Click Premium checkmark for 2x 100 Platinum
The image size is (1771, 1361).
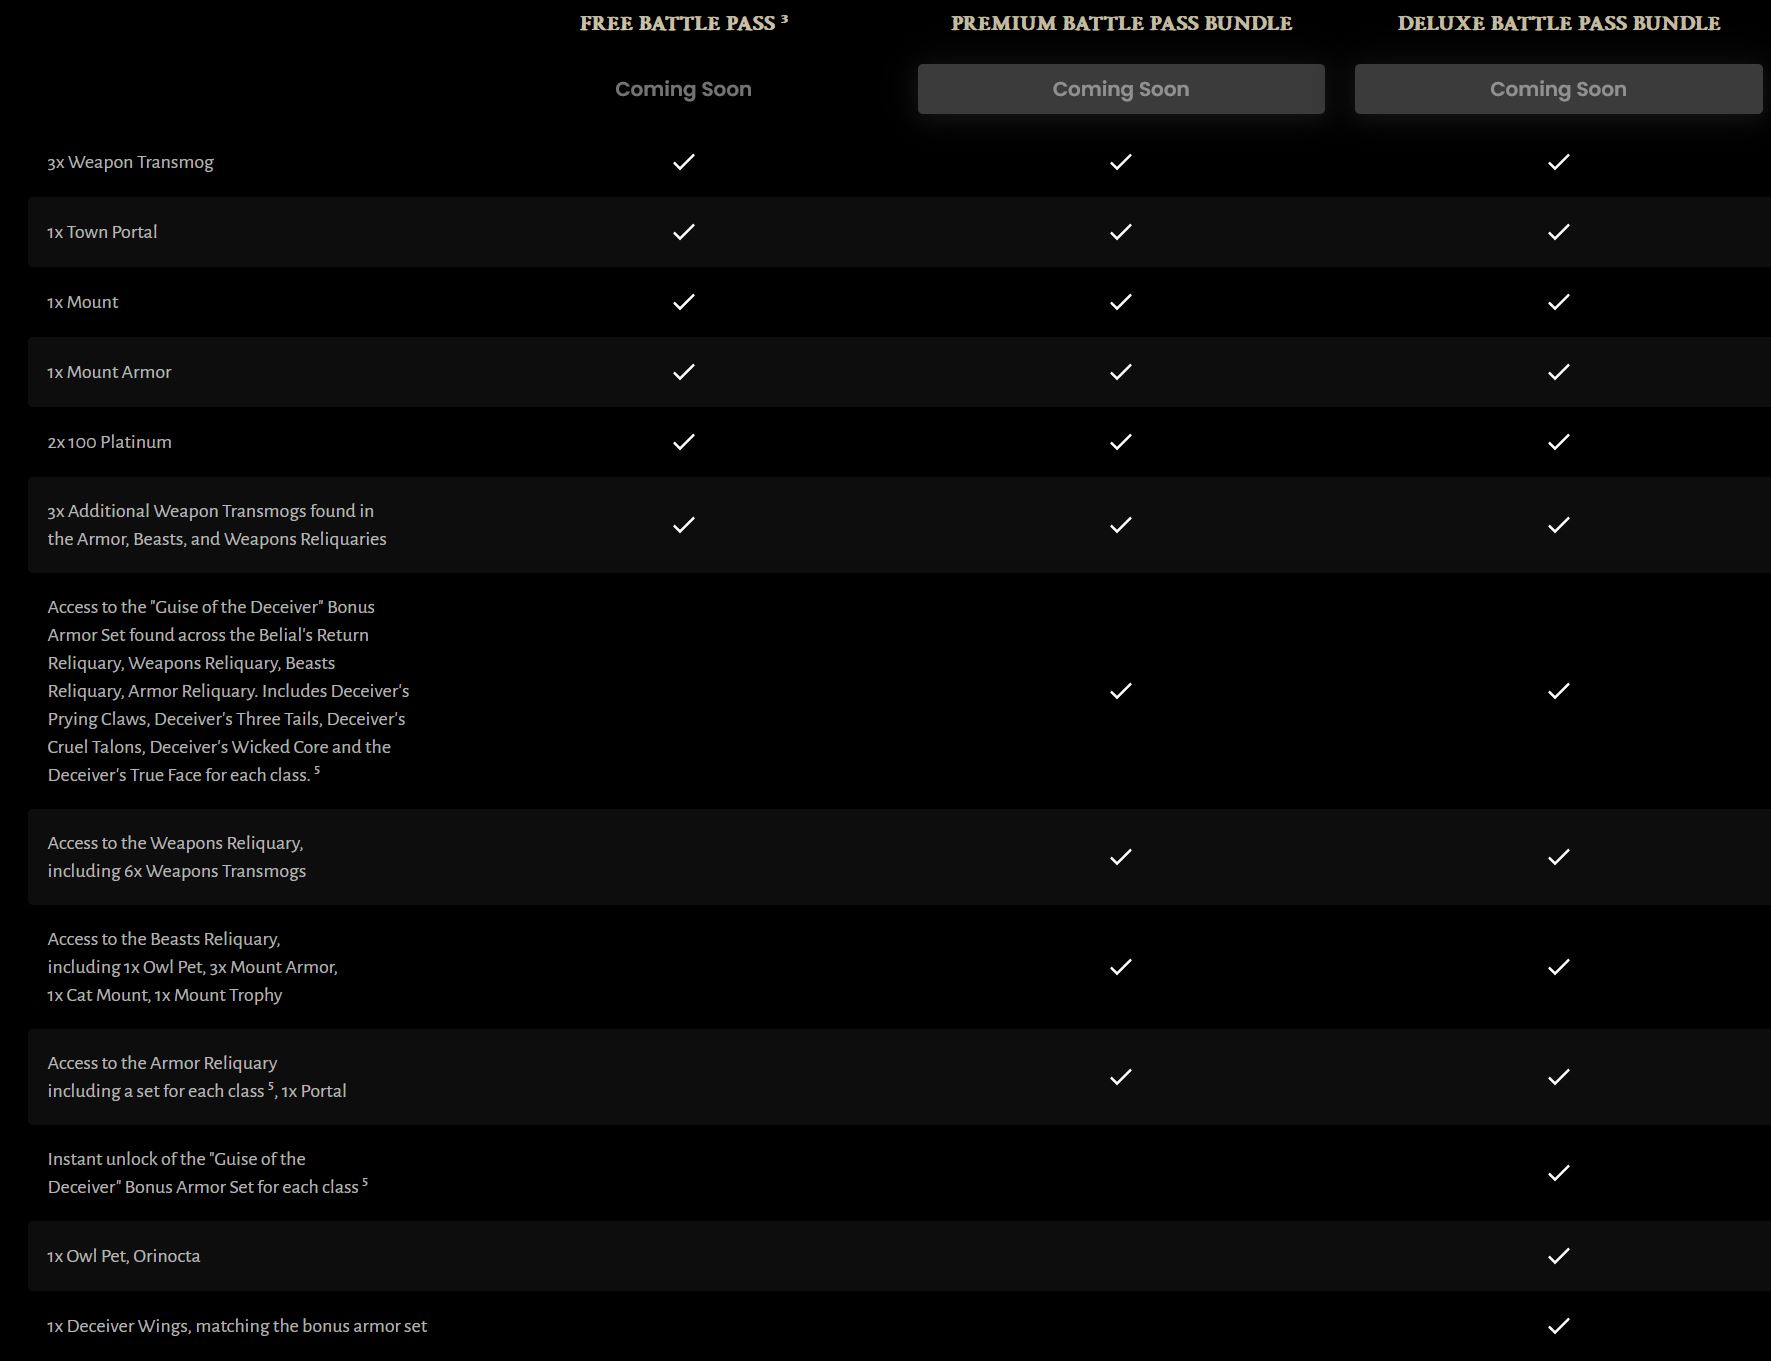(1121, 441)
